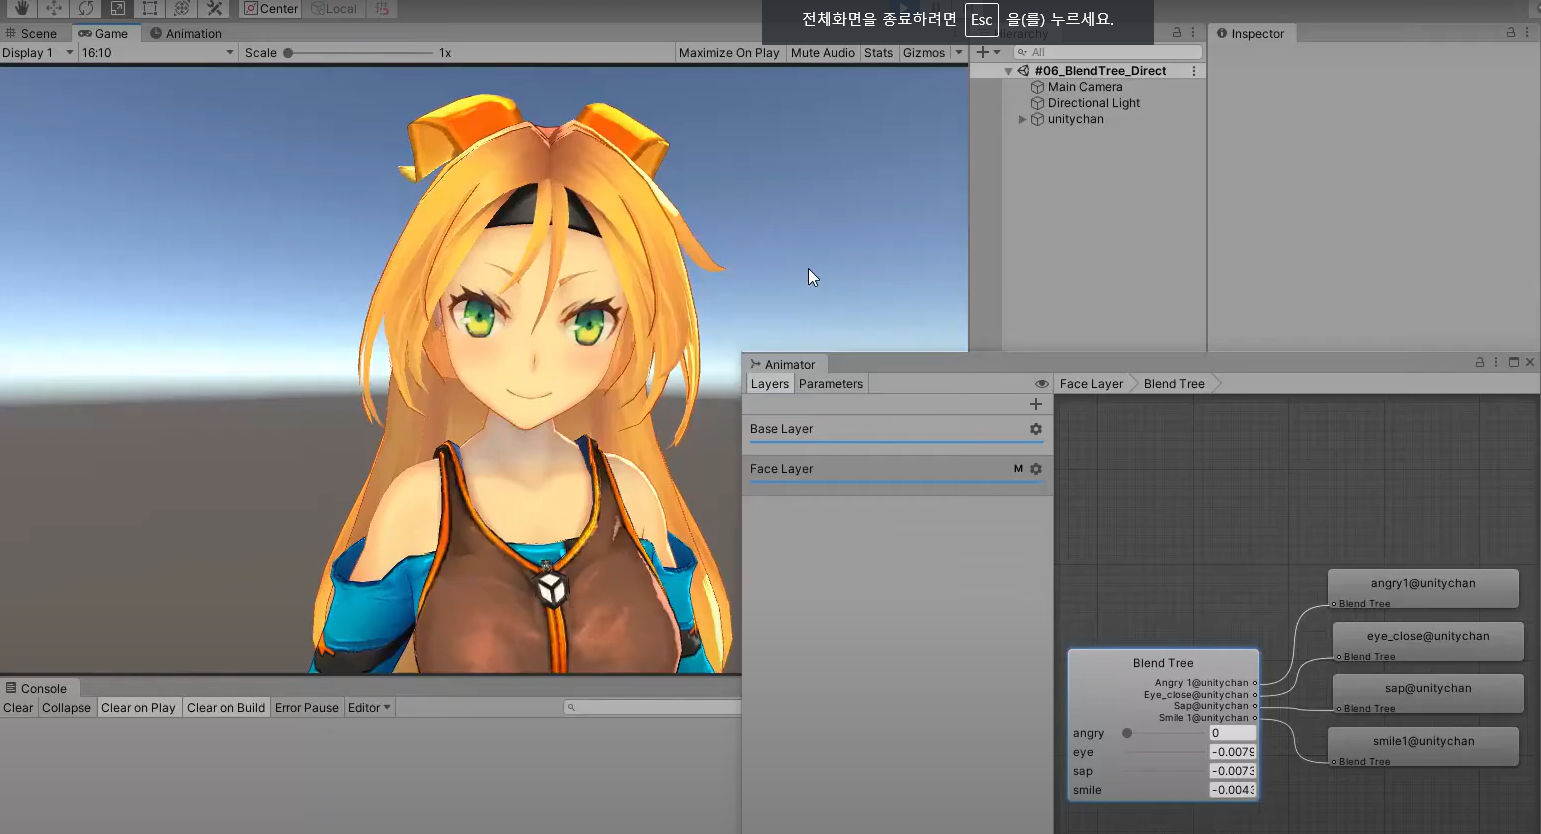This screenshot has height=834, width=1541.
Task: Open Face Layer settings gear
Action: (x=1036, y=469)
